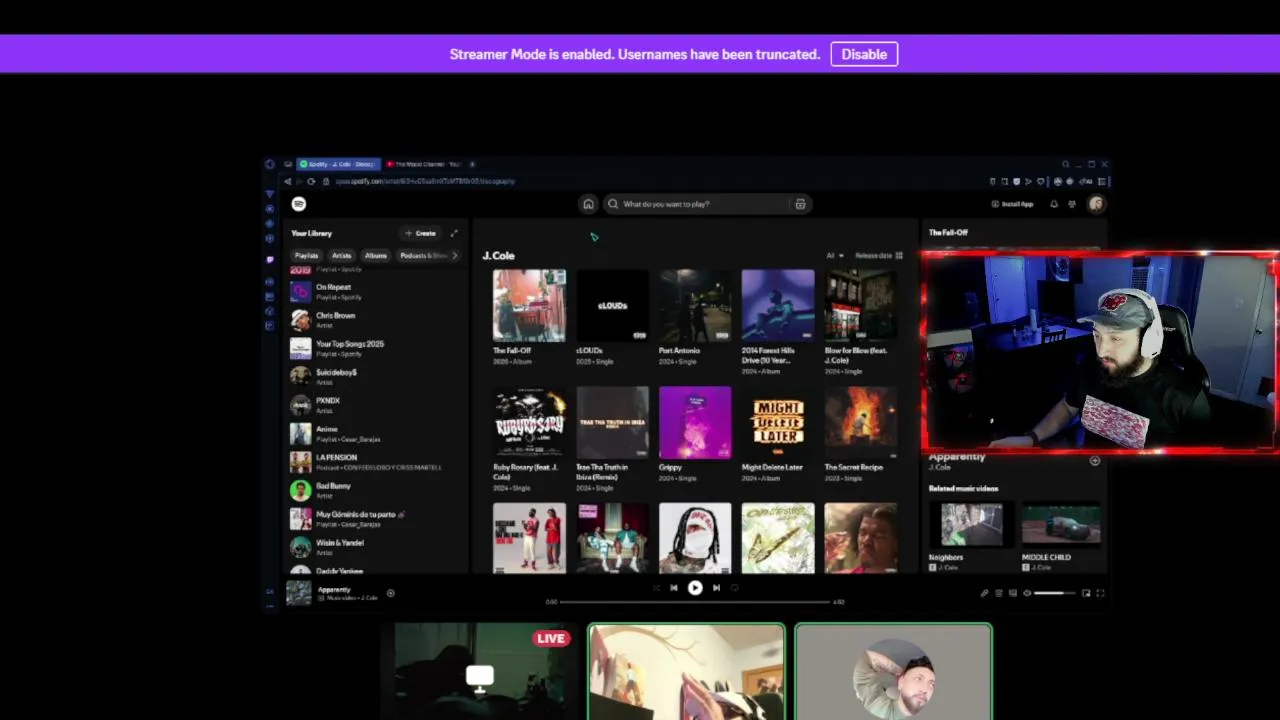Enter full screen via player bar icon
The width and height of the screenshot is (1280, 720).
pos(1100,593)
